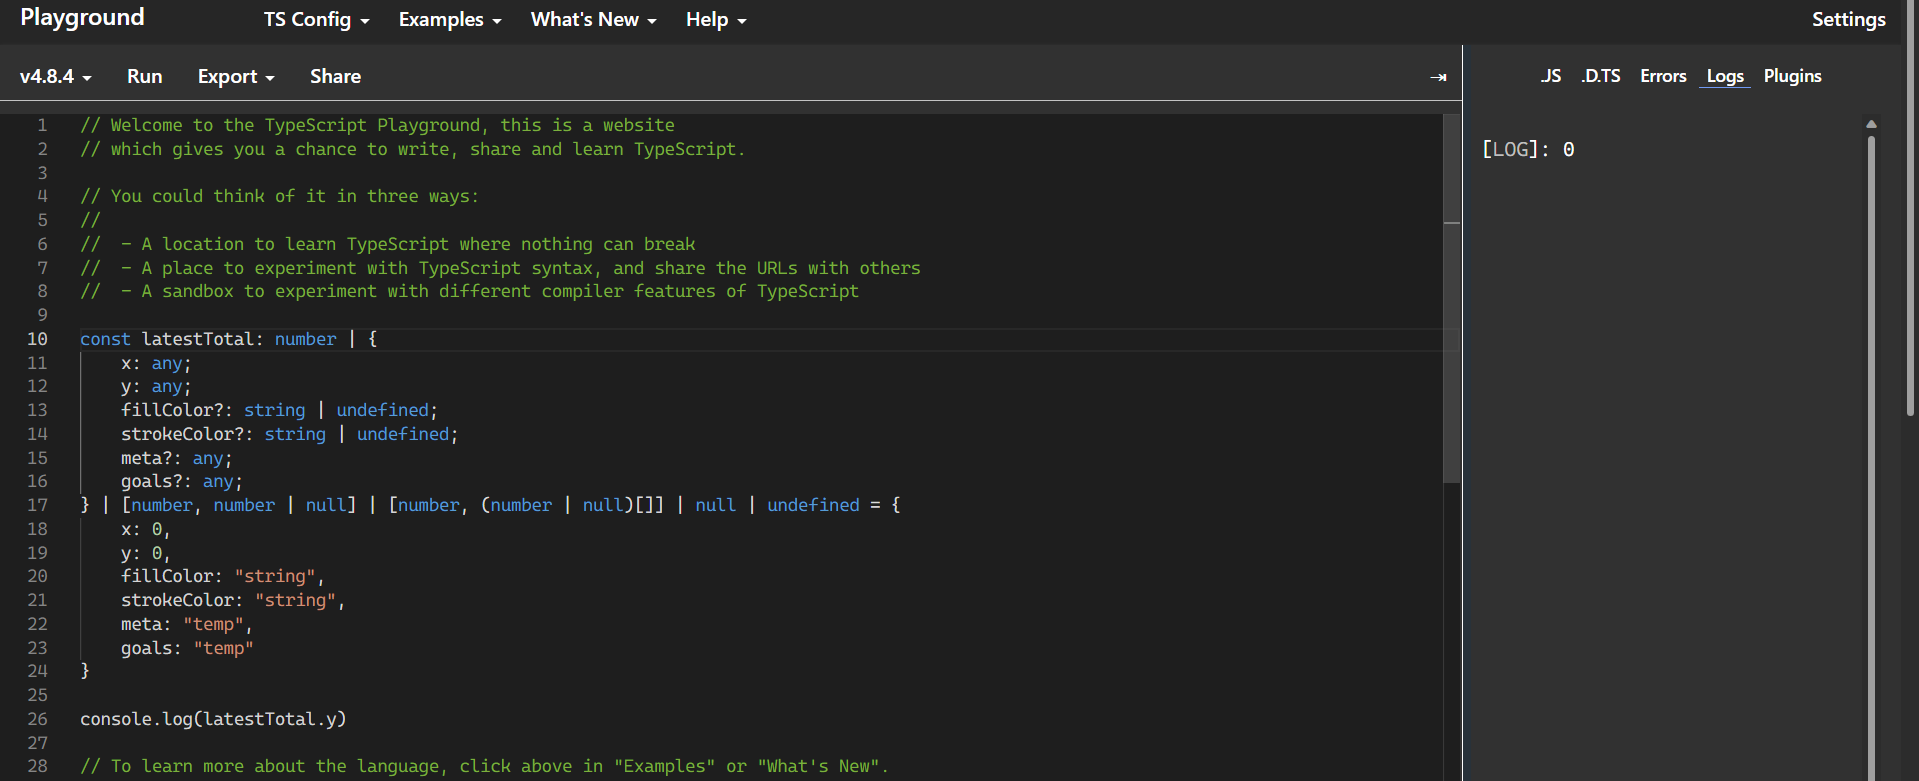Click the 'meta?: any;' line

(x=177, y=458)
